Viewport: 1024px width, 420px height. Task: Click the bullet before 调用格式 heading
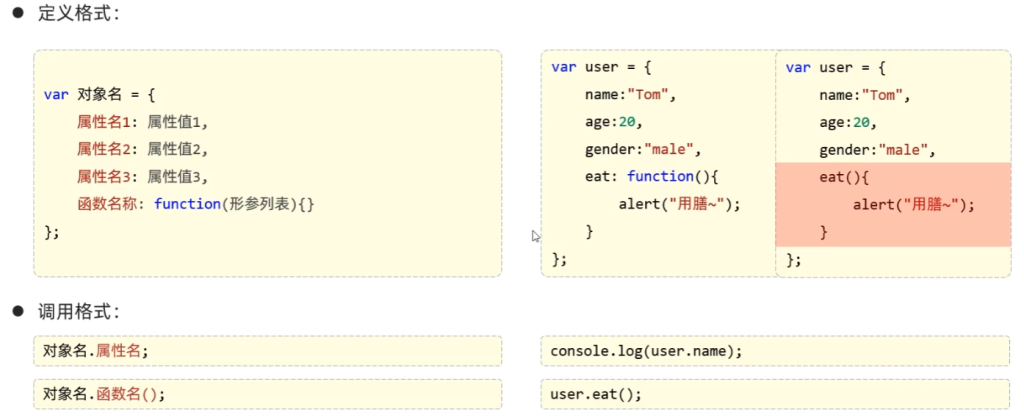coord(17,312)
